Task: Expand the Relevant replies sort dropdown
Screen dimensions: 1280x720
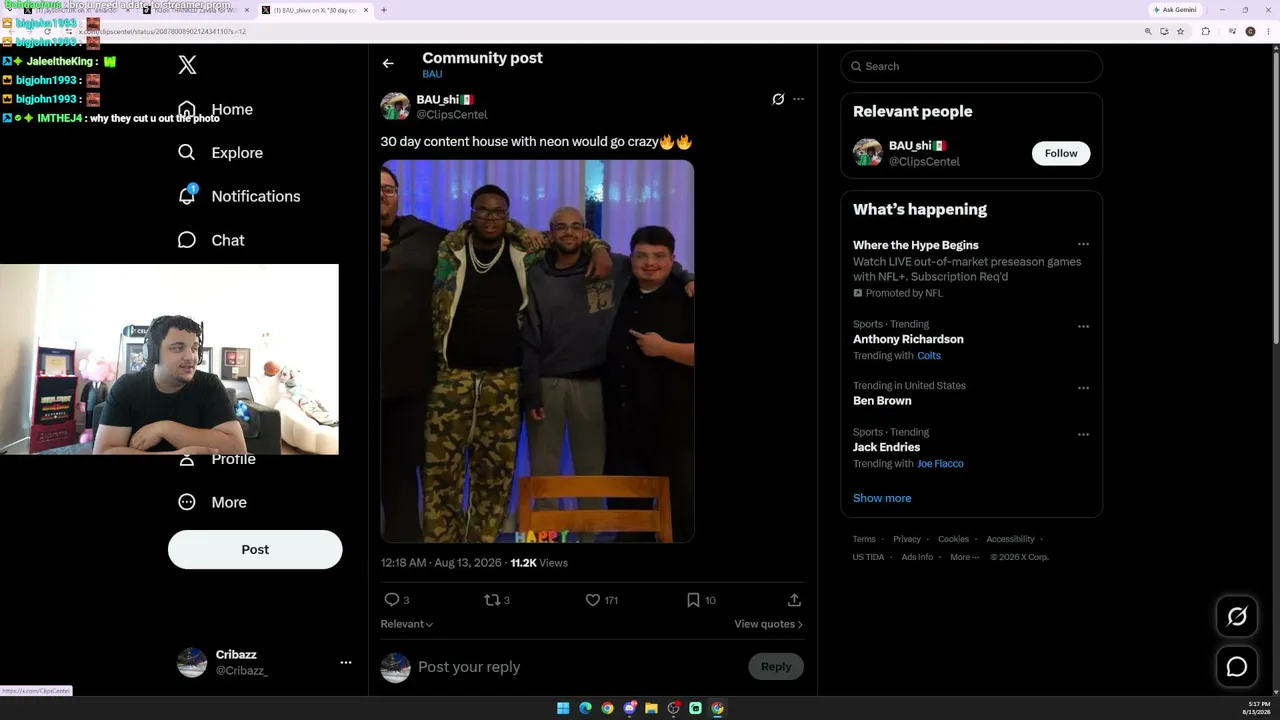Action: (x=407, y=624)
